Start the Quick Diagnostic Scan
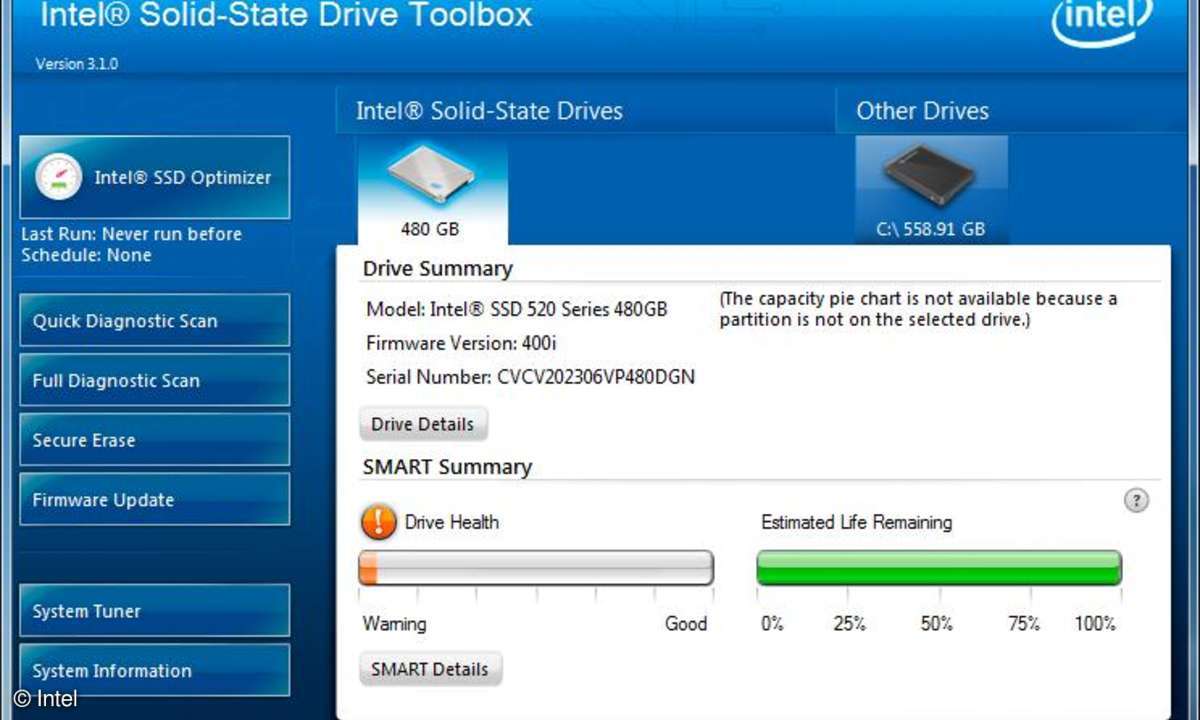 pos(155,321)
